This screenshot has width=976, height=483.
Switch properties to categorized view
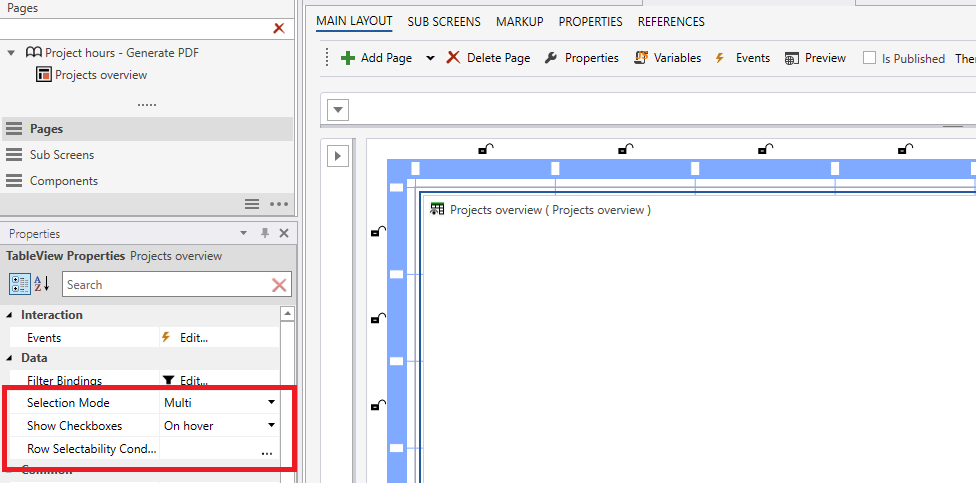[x=19, y=285]
